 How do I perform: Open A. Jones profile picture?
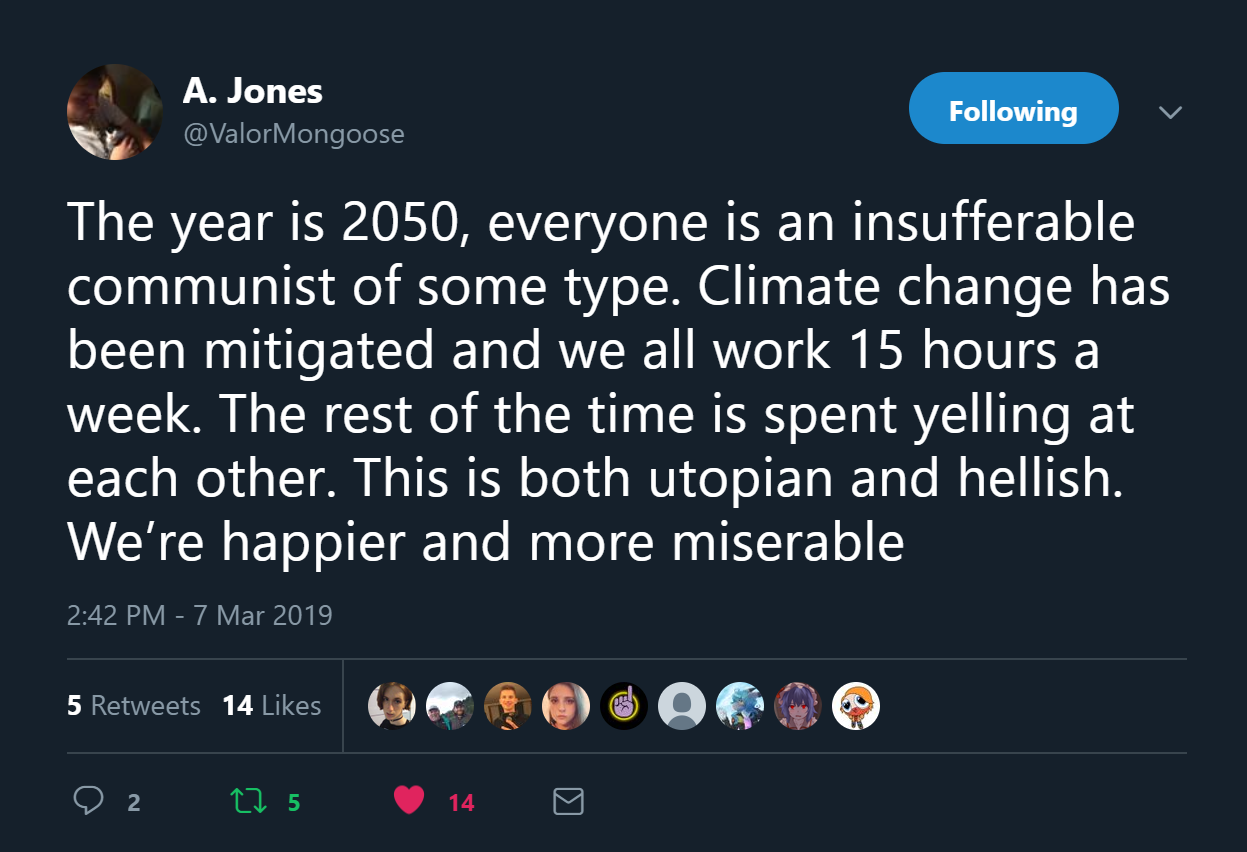click(115, 112)
